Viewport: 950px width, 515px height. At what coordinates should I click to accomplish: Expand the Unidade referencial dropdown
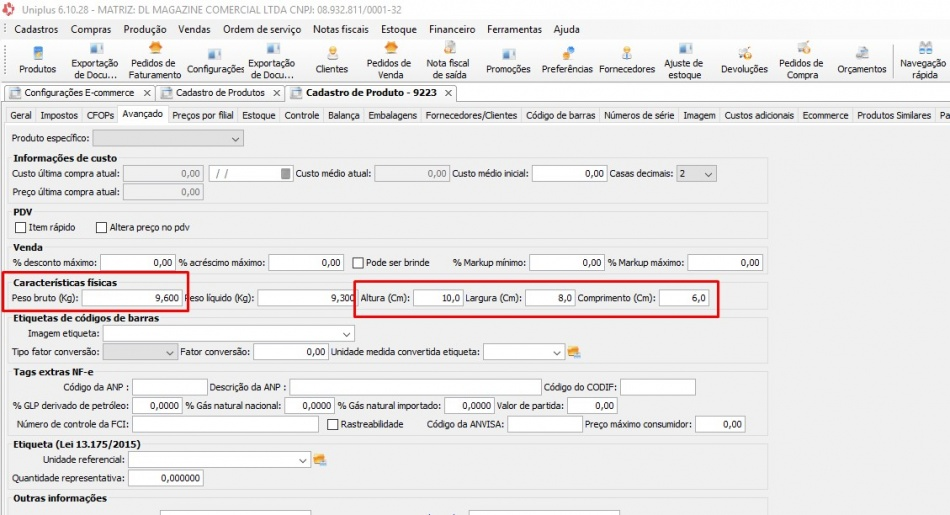coord(219,460)
